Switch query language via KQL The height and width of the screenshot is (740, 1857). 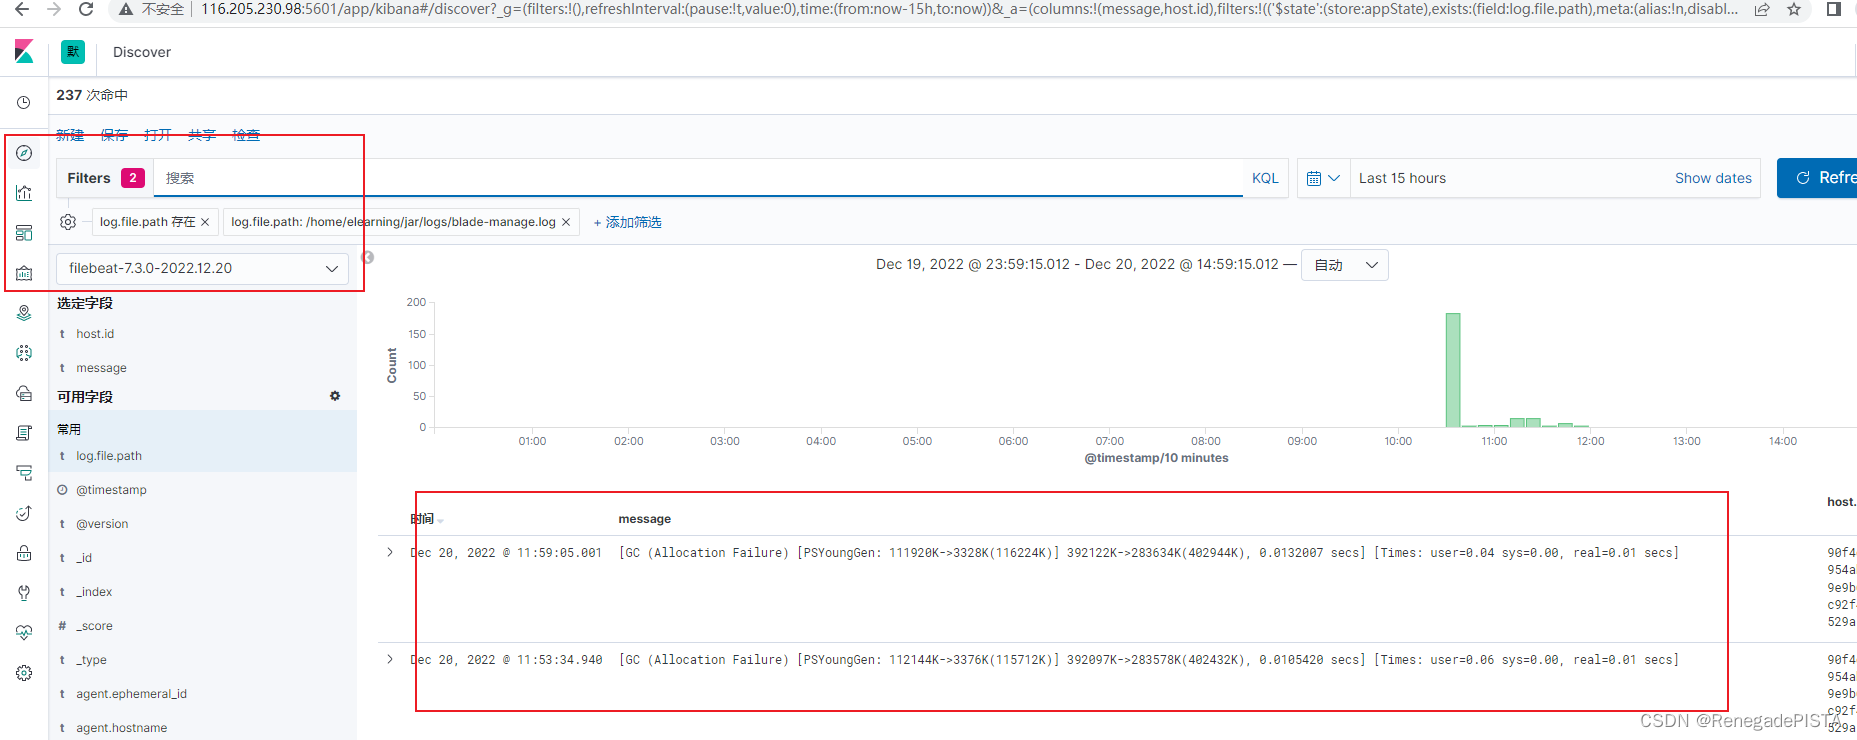click(x=1265, y=178)
